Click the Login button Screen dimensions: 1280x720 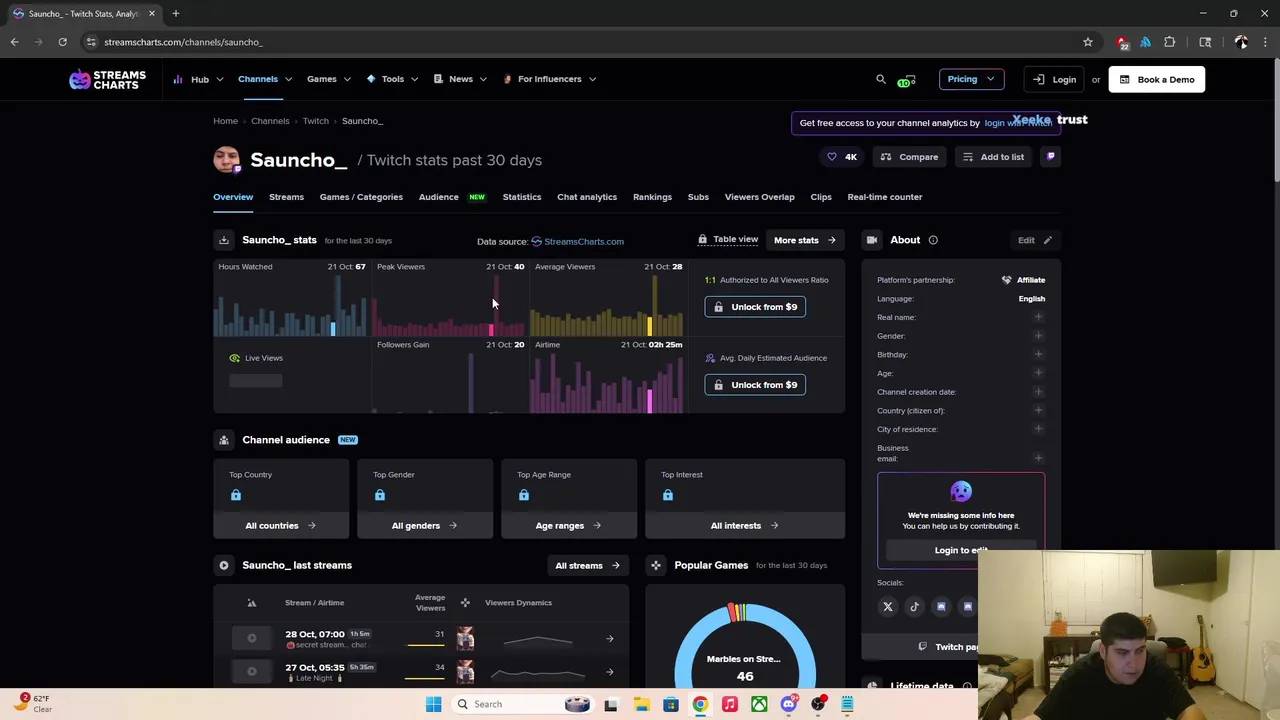[1055, 79]
